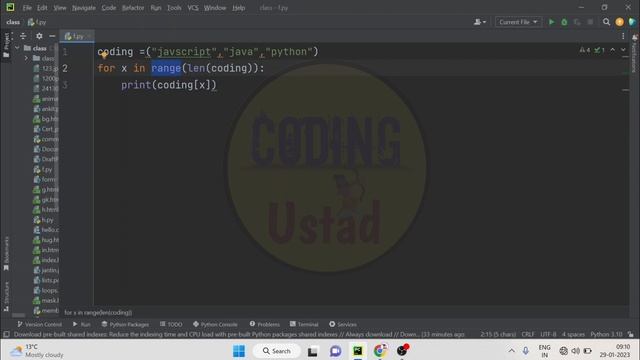Open the weather widget showing 13°C
640x360 pixels.
37,351
